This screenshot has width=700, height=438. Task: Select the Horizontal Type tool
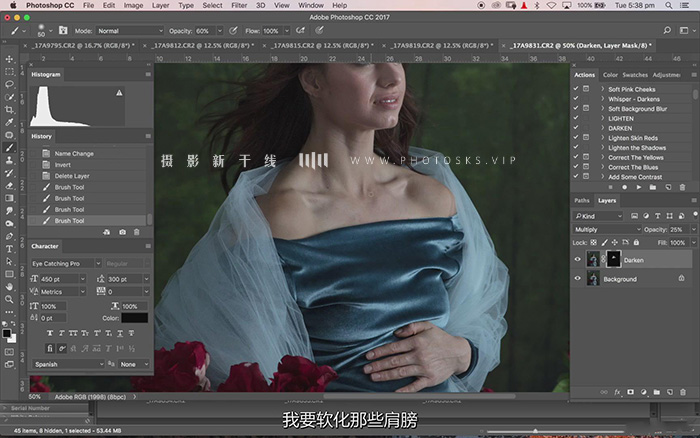(x=9, y=249)
